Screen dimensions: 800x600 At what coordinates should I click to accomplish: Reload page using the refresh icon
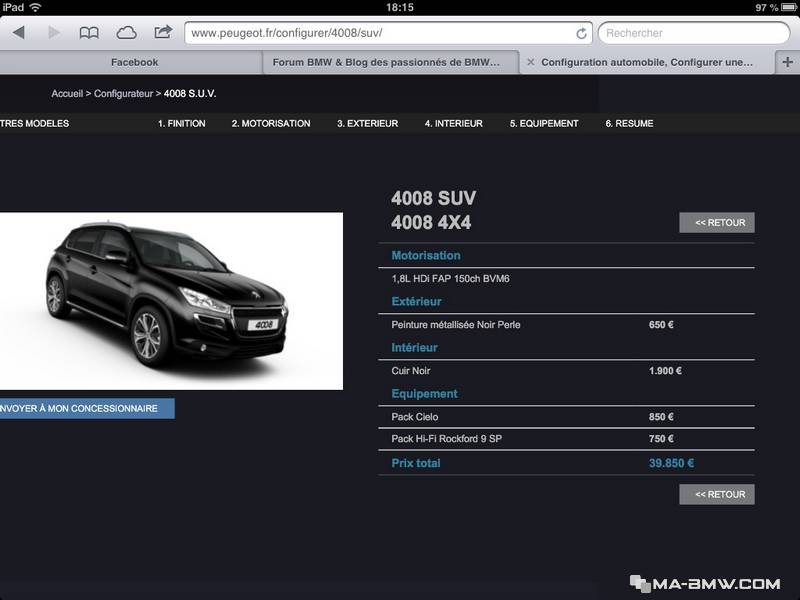point(581,34)
